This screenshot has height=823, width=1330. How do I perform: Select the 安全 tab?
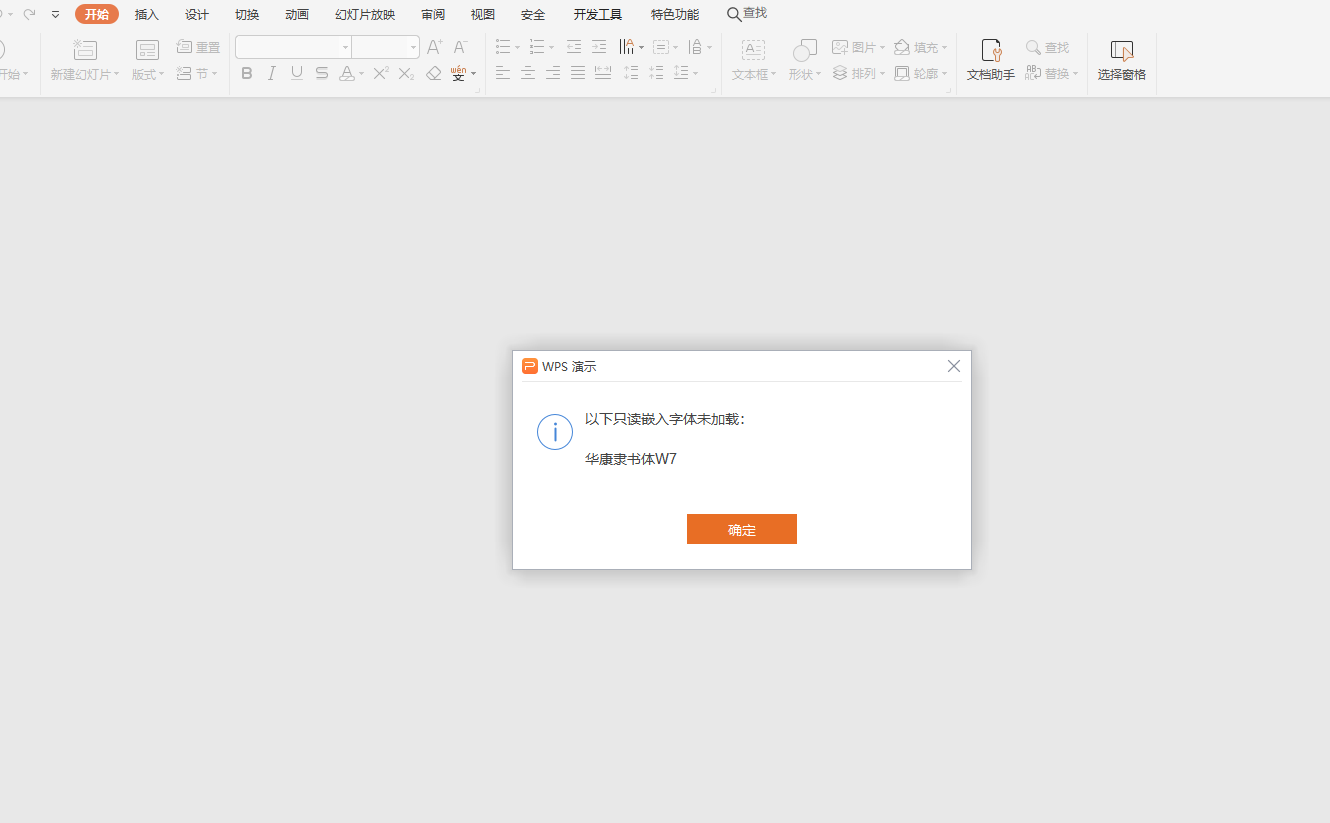[533, 14]
